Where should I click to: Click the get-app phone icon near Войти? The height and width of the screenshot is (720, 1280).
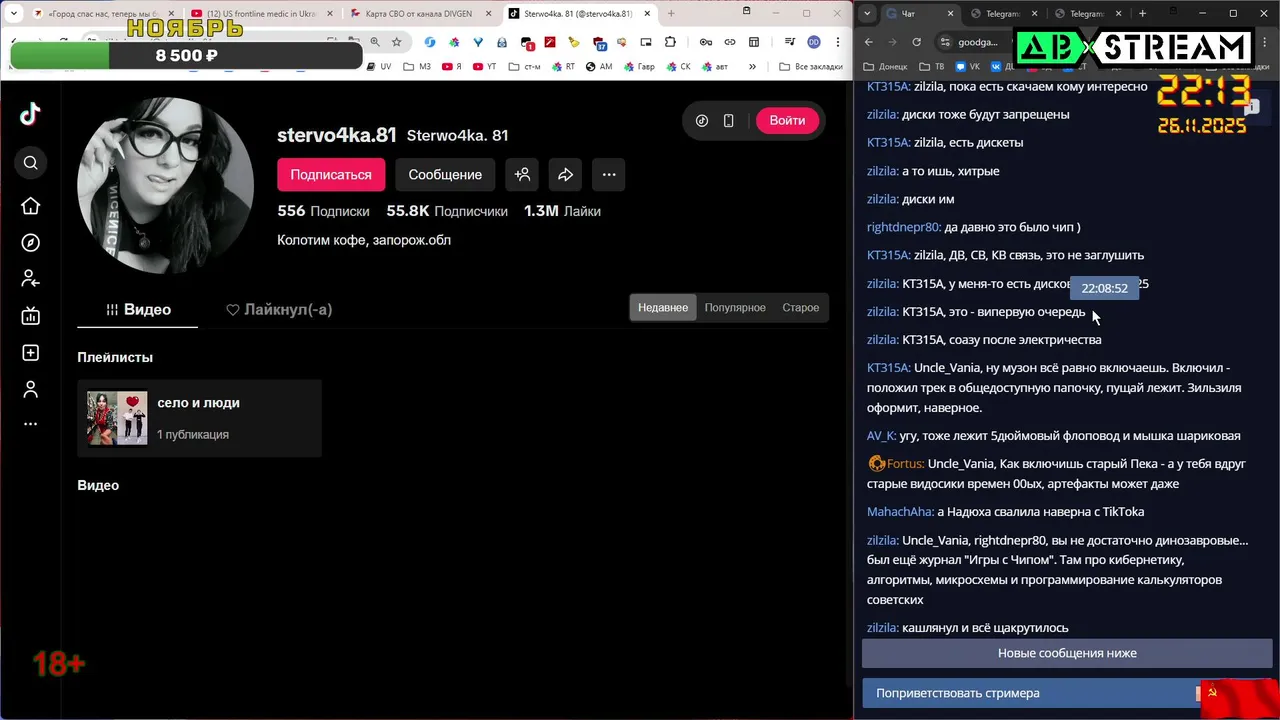[x=728, y=120]
